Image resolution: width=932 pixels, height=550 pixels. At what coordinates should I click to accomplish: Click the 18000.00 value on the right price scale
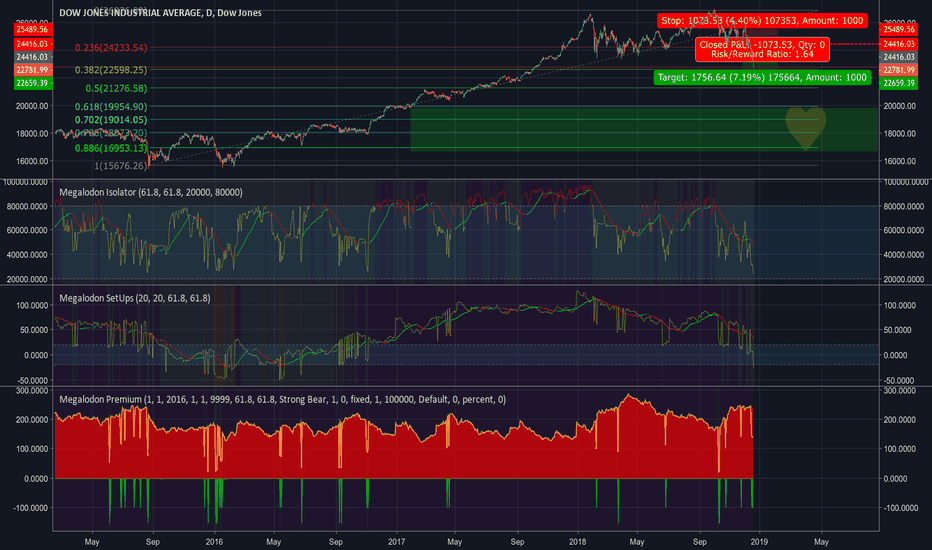pos(899,134)
